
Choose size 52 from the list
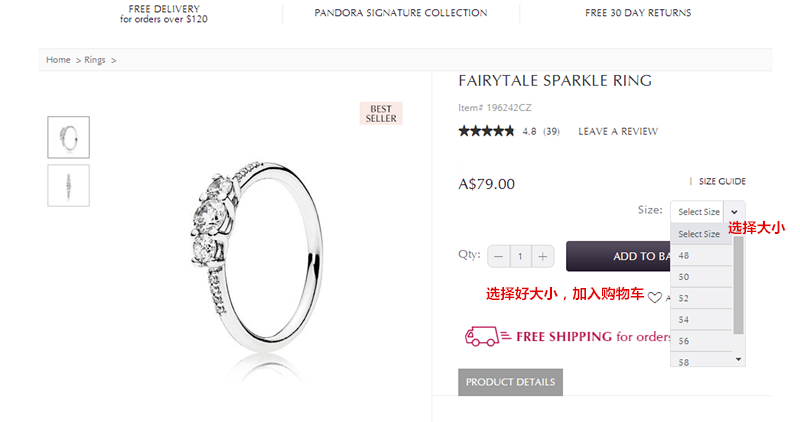[x=701, y=299]
